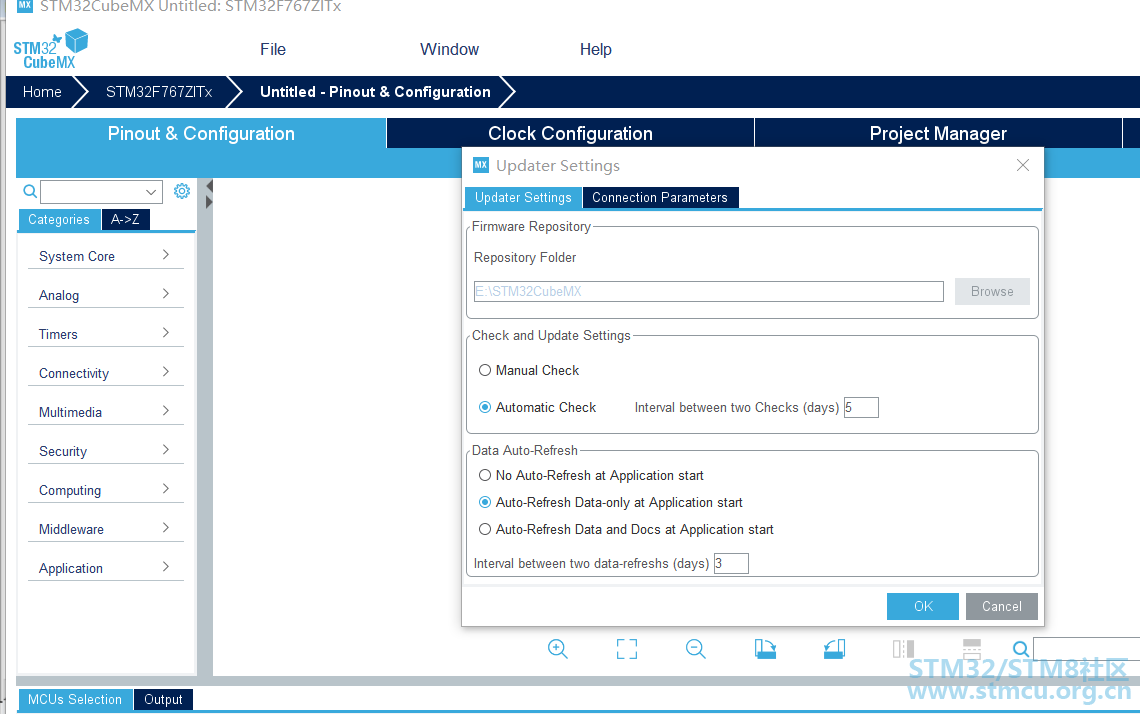Click the rotate counterclockwise pinout icon
Image resolution: width=1140 pixels, height=714 pixels.
[x=834, y=649]
